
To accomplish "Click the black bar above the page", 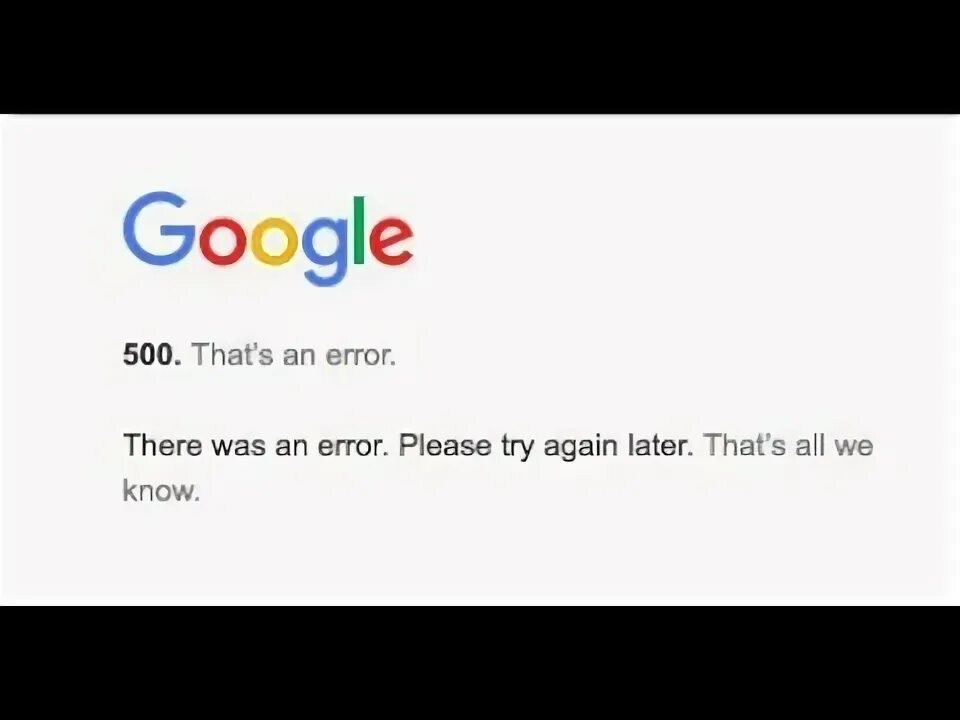I will [480, 56].
